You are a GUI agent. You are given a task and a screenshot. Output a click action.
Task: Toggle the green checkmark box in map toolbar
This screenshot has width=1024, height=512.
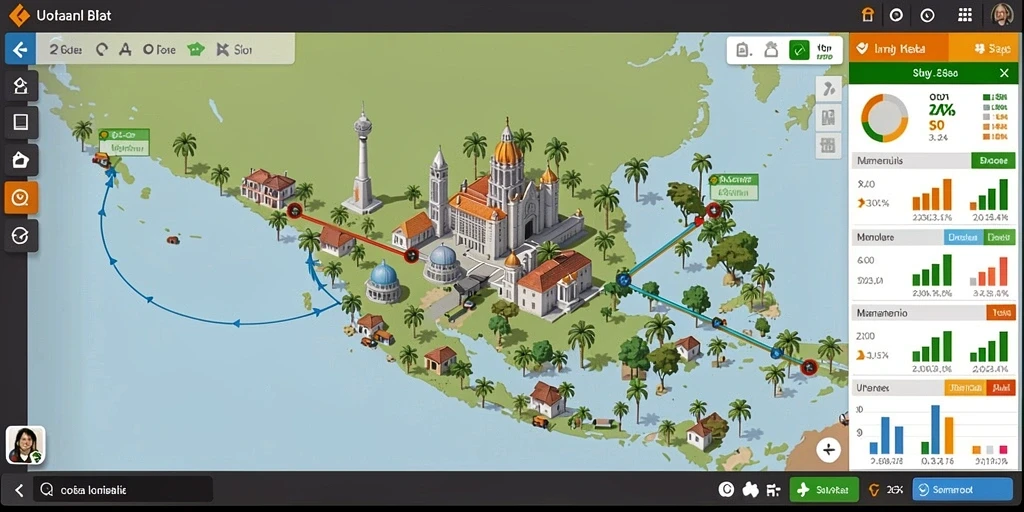click(799, 50)
